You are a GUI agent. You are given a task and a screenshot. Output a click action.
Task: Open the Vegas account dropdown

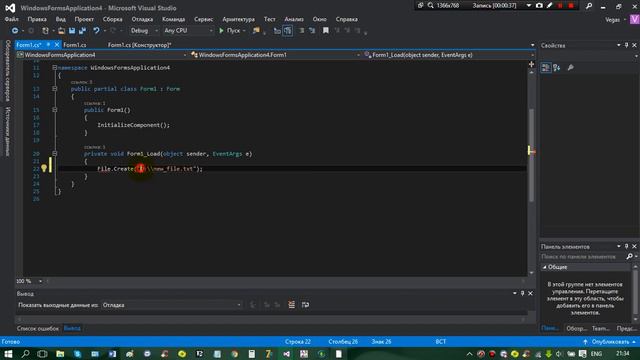tap(616, 20)
